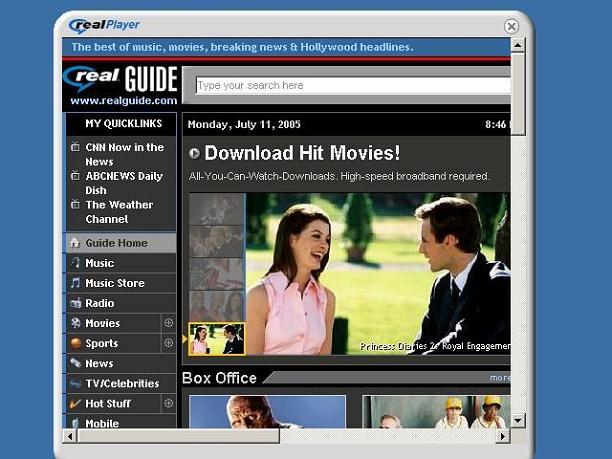Click the TV/Celebrities icon
Viewport: 612px width, 459px height.
[75, 383]
